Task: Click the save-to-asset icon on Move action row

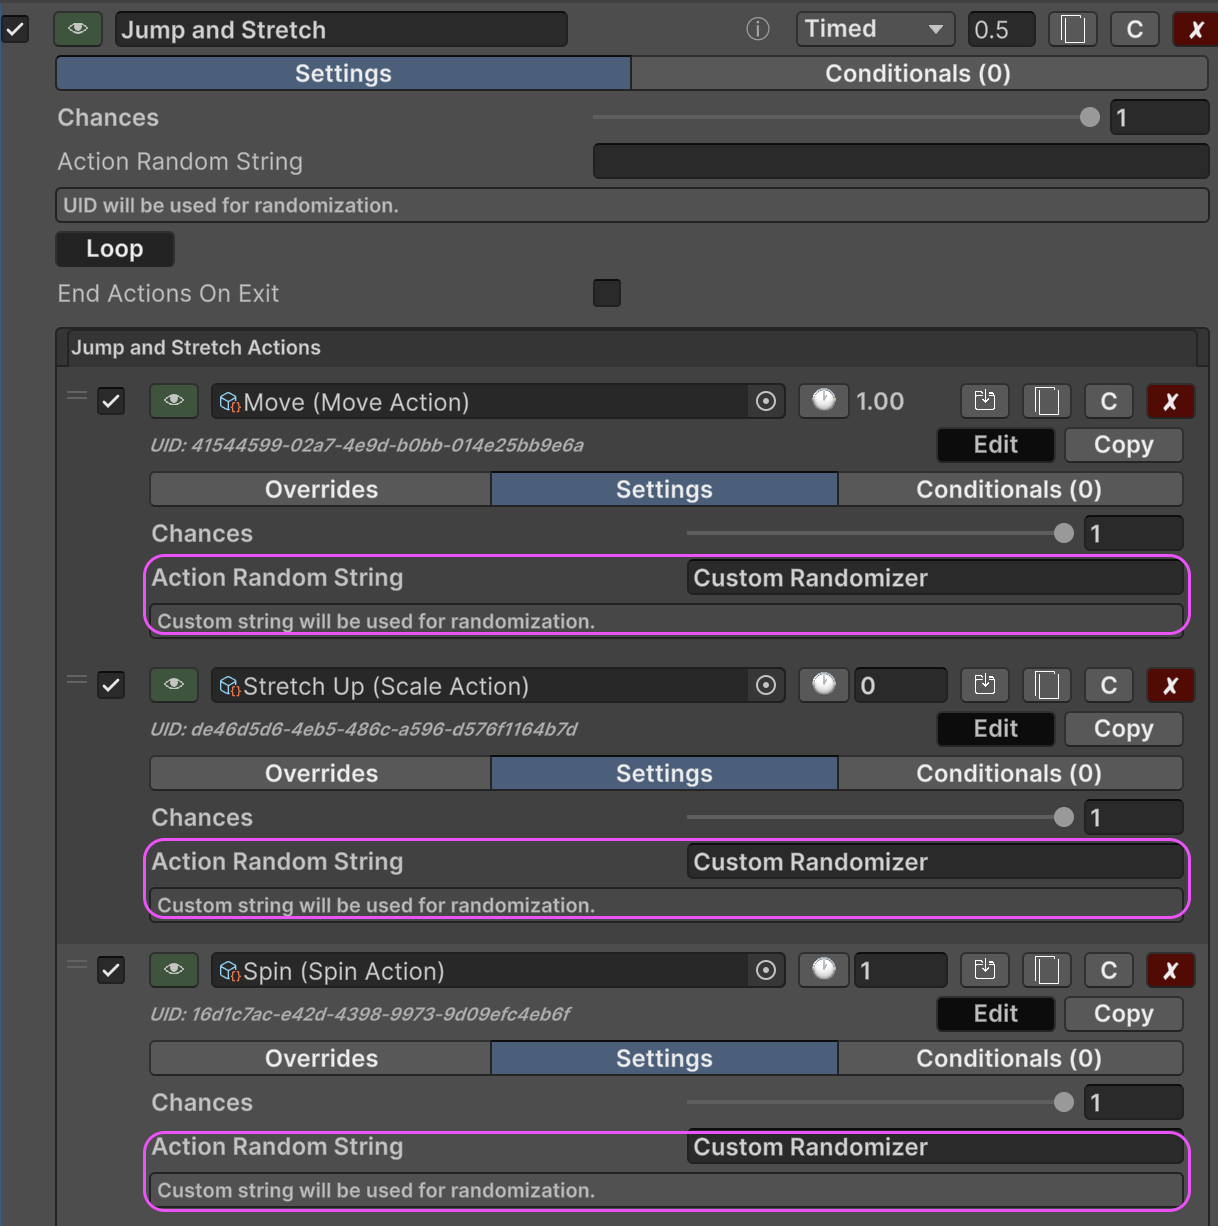Action: 985,402
